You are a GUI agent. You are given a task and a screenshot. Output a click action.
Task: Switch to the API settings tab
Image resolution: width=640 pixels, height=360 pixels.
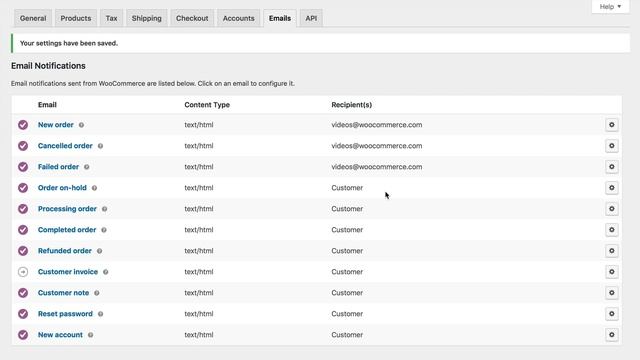[x=311, y=18]
